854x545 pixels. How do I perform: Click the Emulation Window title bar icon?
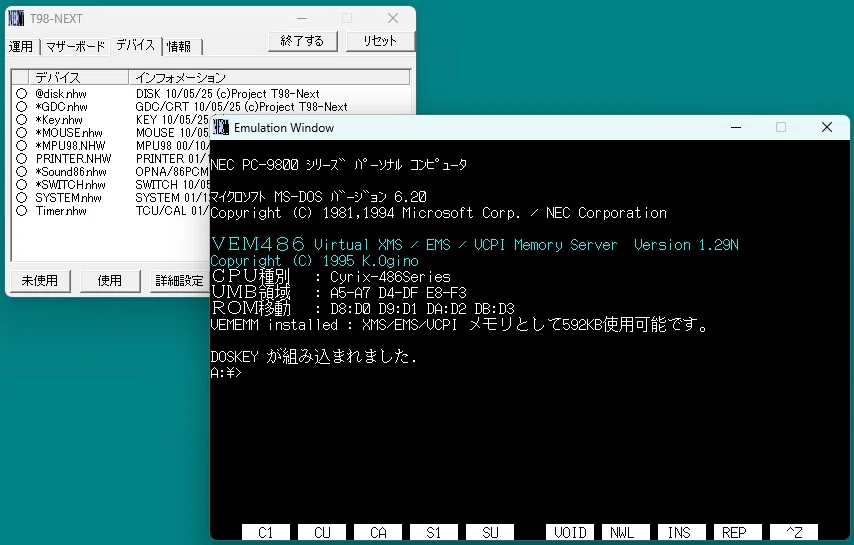coord(221,127)
